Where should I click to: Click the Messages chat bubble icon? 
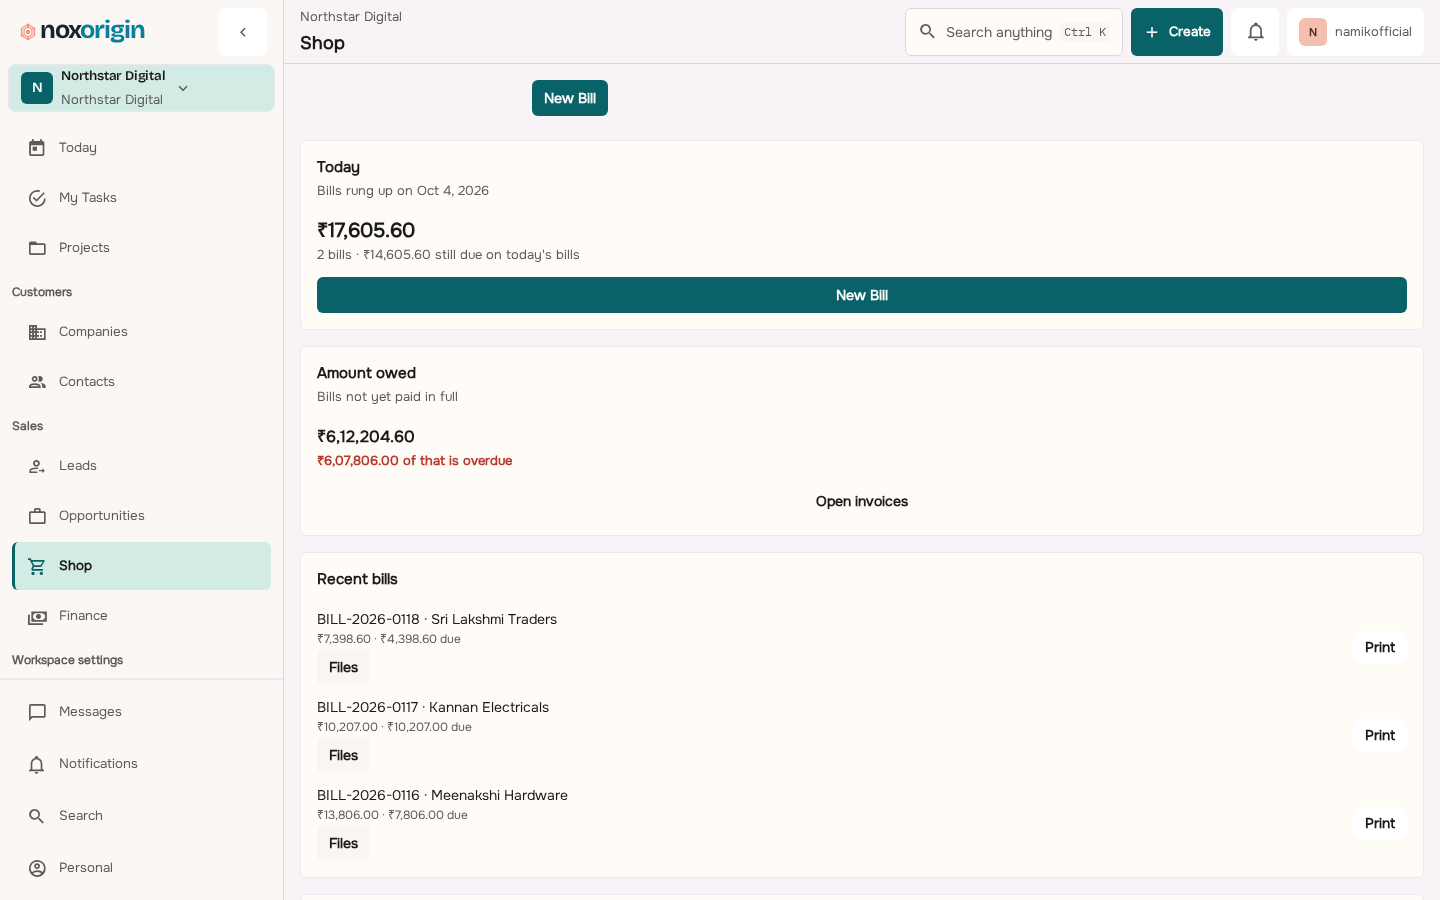[37, 712]
